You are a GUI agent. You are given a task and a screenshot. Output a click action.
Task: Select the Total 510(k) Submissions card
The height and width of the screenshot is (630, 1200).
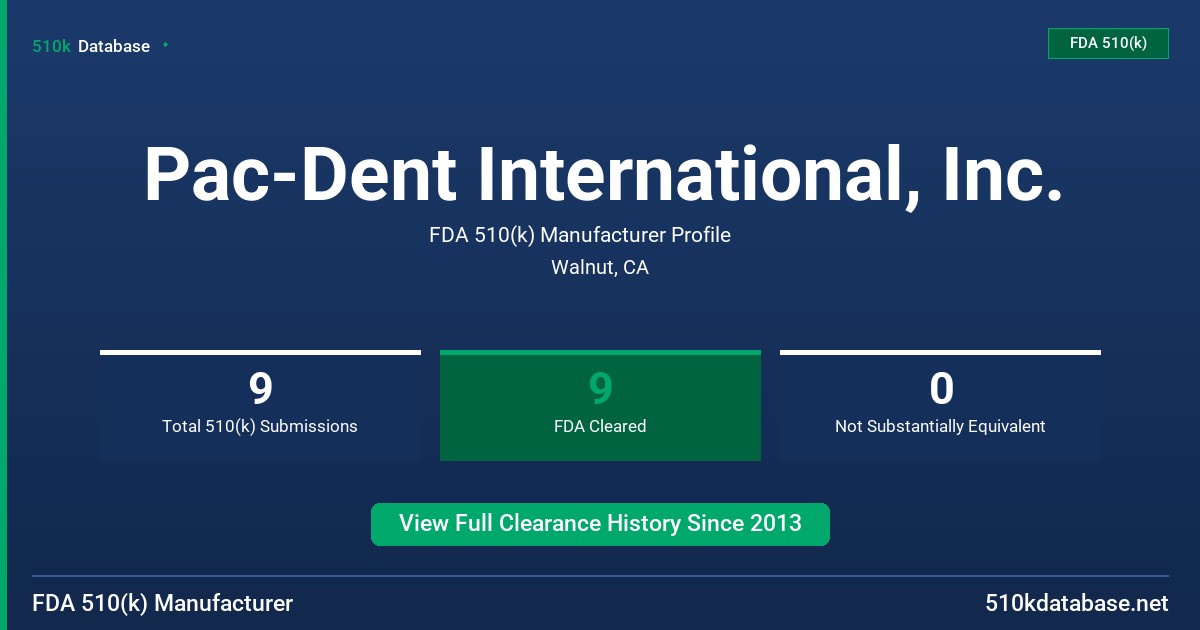pos(260,405)
